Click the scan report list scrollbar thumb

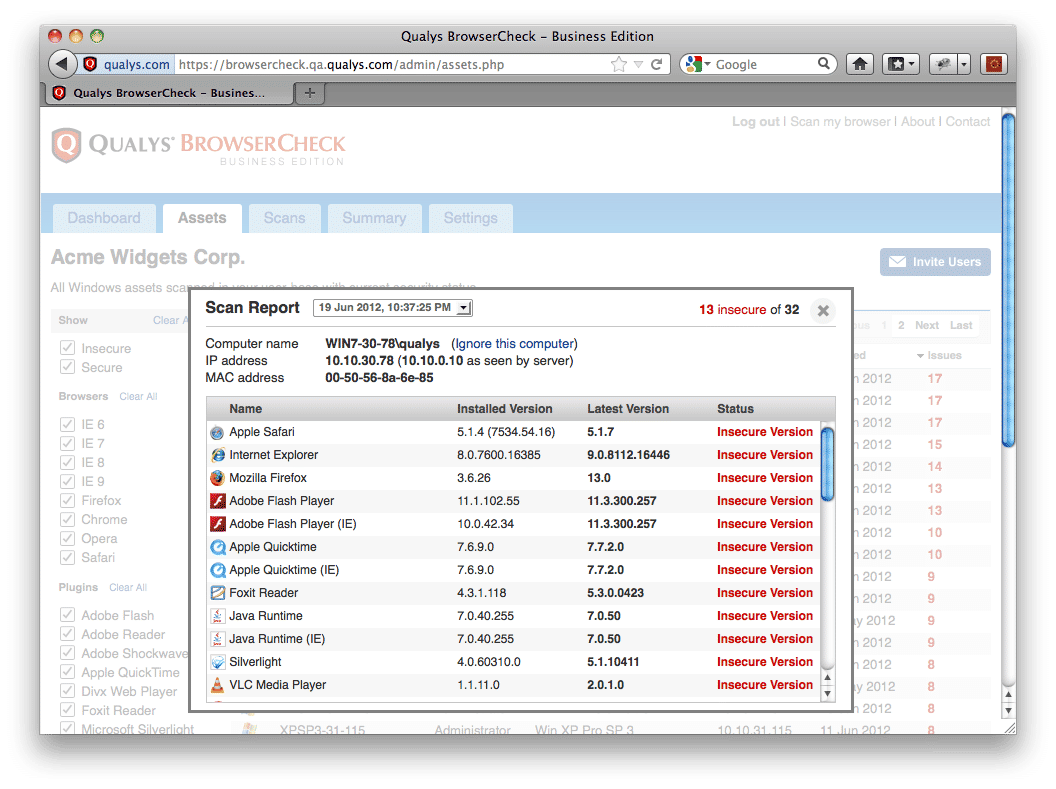[x=828, y=464]
